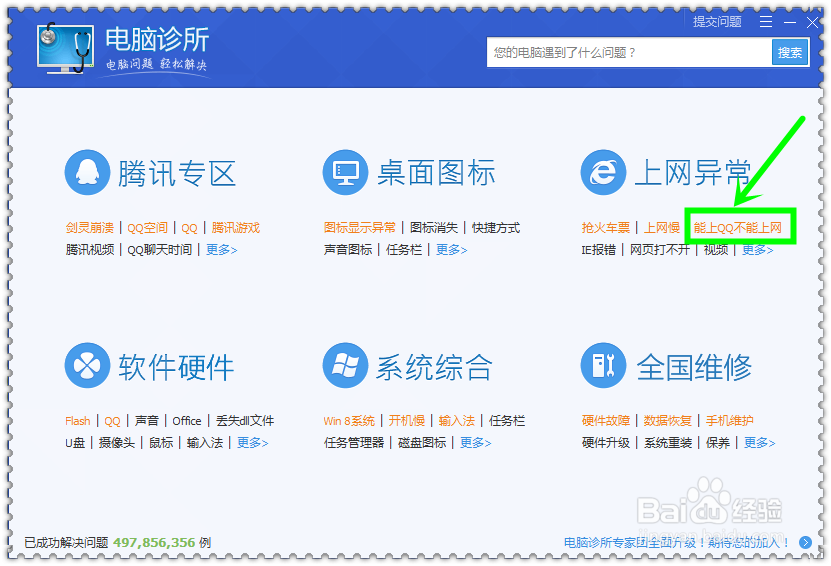
Task: Click the 搜索 button
Action: 790,52
